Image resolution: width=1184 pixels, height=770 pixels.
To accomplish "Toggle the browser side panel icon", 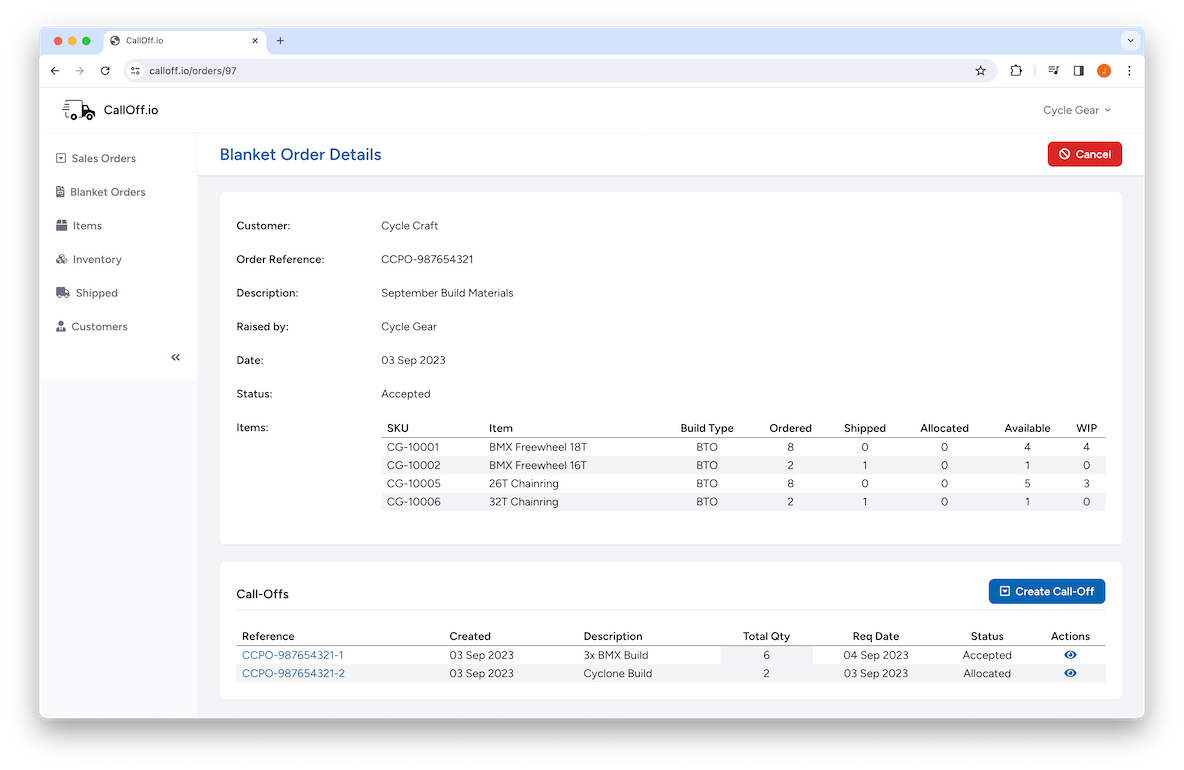I will [x=1078, y=71].
